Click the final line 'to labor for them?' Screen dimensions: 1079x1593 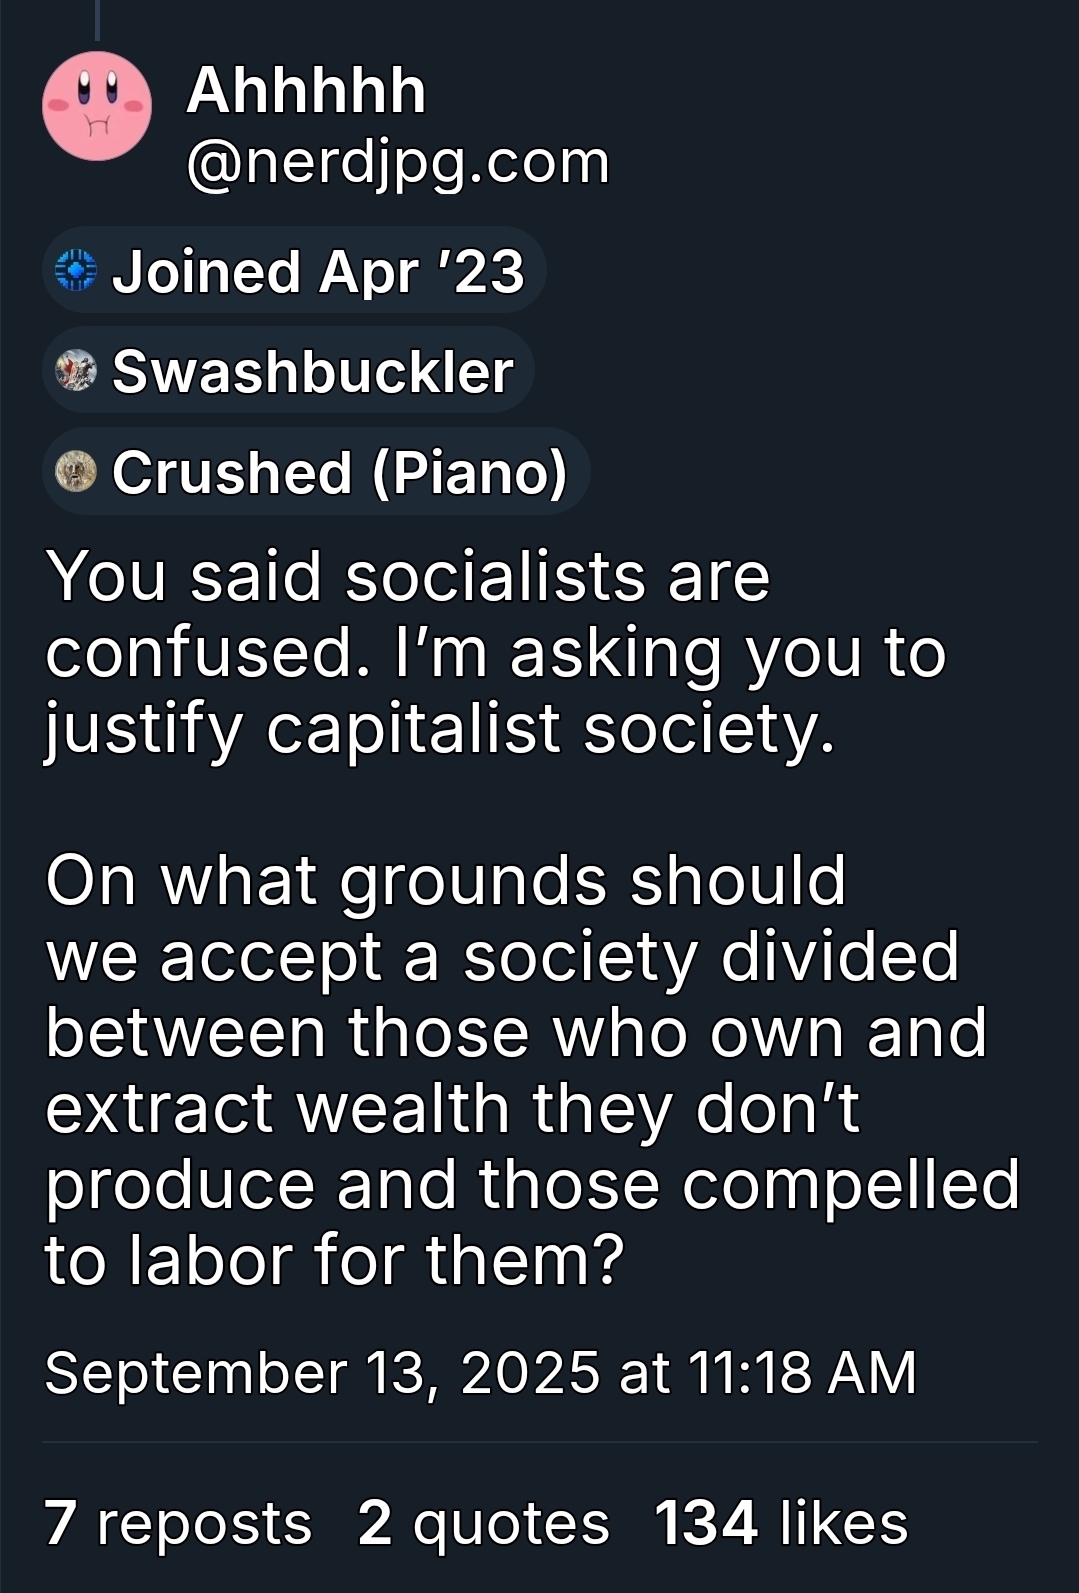pyautogui.click(x=335, y=1259)
